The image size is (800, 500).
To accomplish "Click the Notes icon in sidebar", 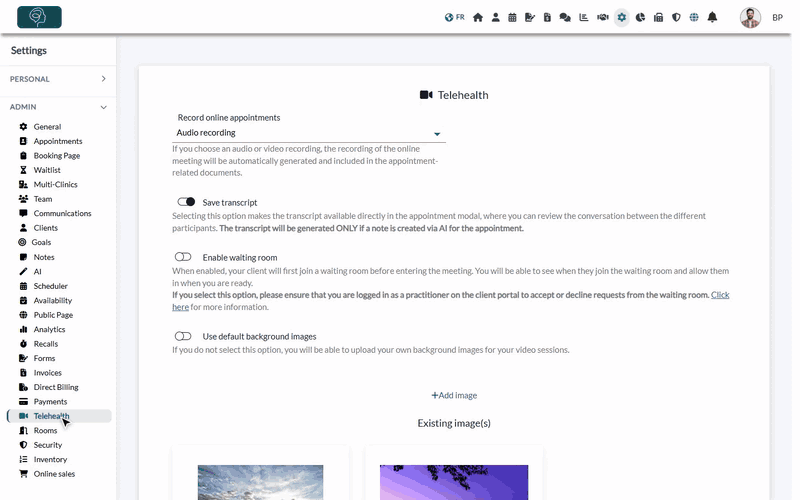I will (23, 257).
